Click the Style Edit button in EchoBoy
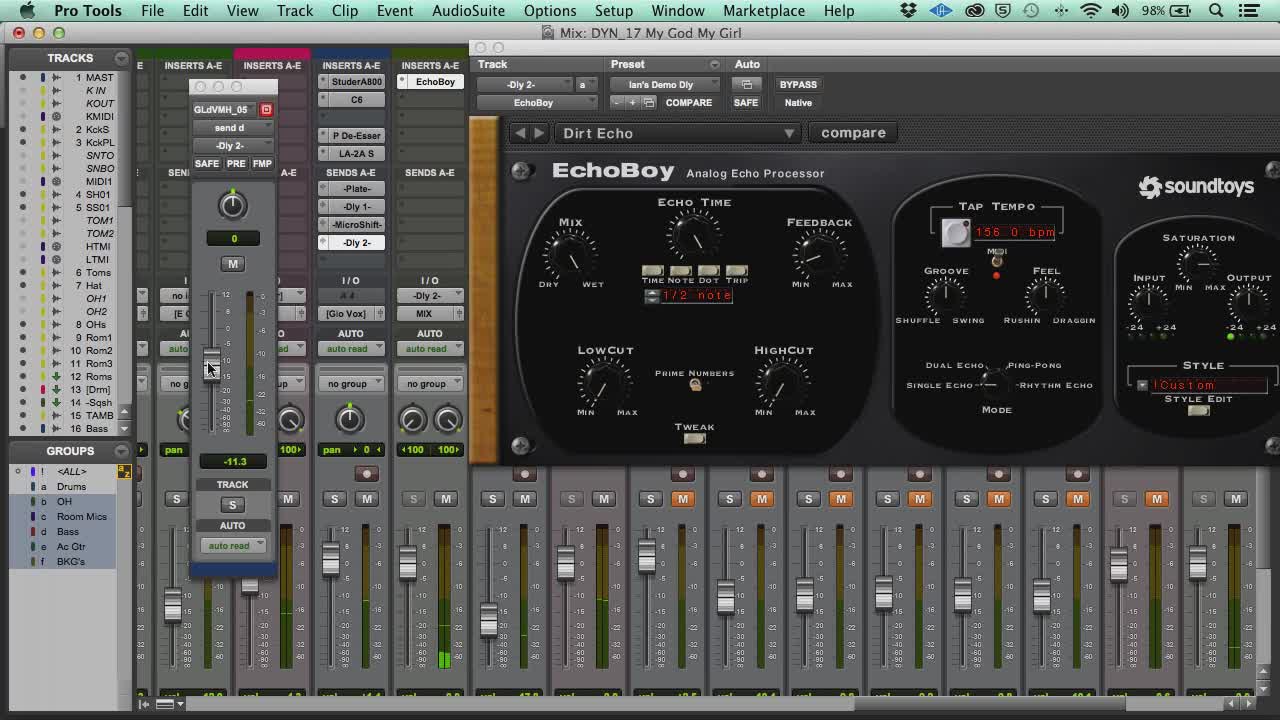Viewport: 1280px width, 720px height. pyautogui.click(x=1198, y=410)
